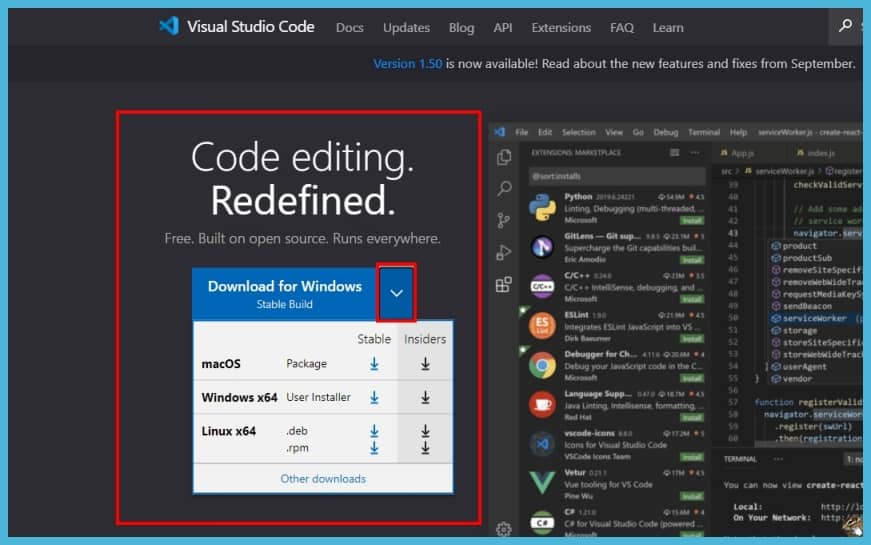Click the clear extensions list icon
This screenshot has height=545, width=871.
[674, 152]
